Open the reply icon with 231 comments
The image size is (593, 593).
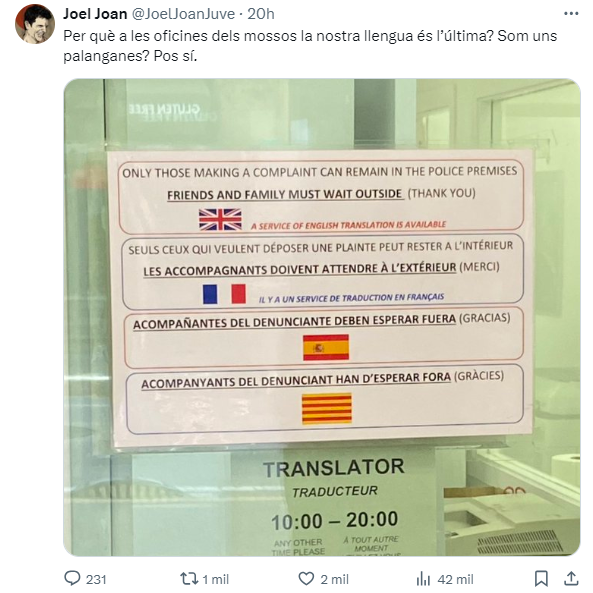tap(72, 578)
